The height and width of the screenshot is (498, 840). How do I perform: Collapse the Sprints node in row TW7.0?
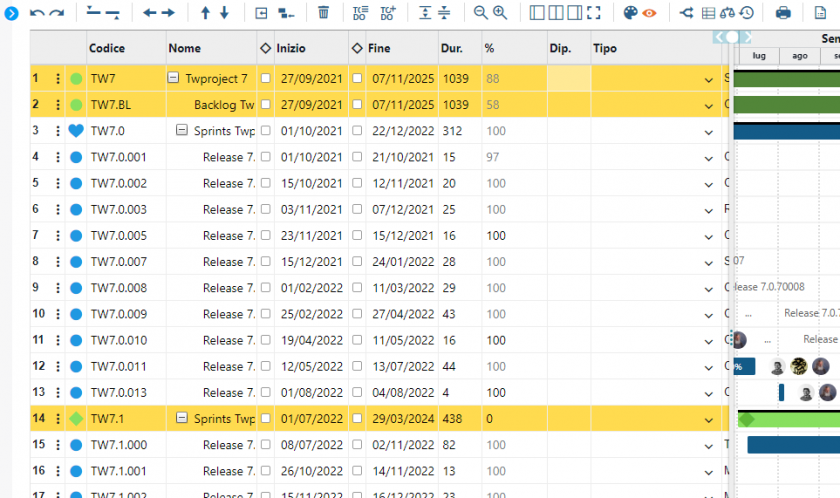tap(182, 130)
